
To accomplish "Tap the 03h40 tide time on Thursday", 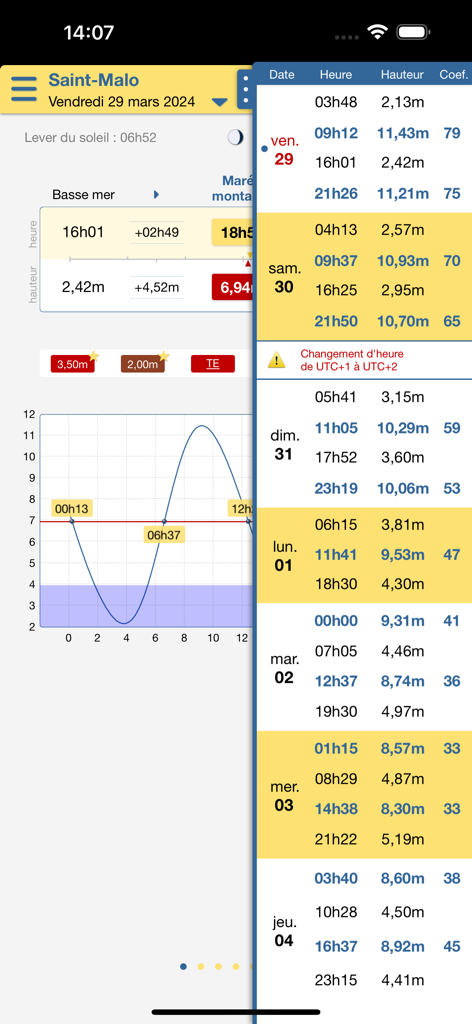I will pos(336,878).
